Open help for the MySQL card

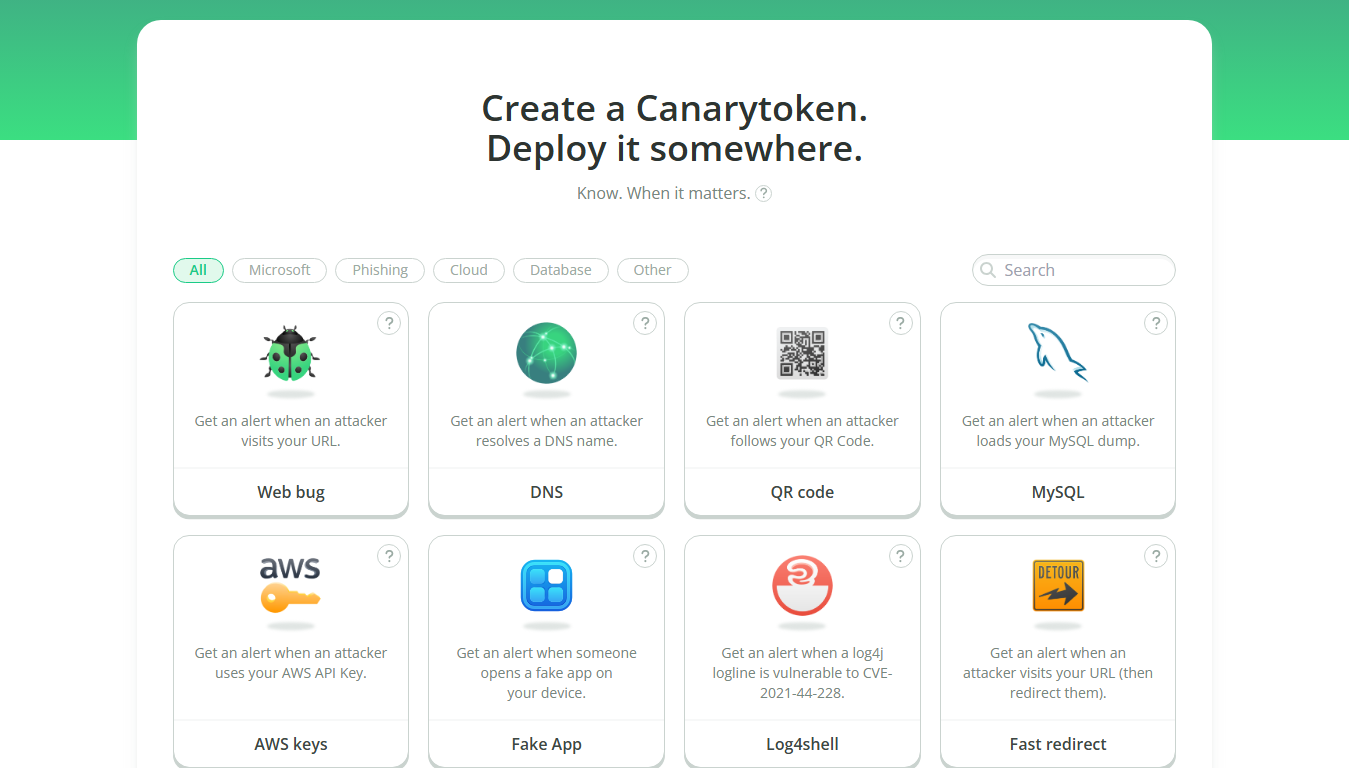coord(1156,323)
